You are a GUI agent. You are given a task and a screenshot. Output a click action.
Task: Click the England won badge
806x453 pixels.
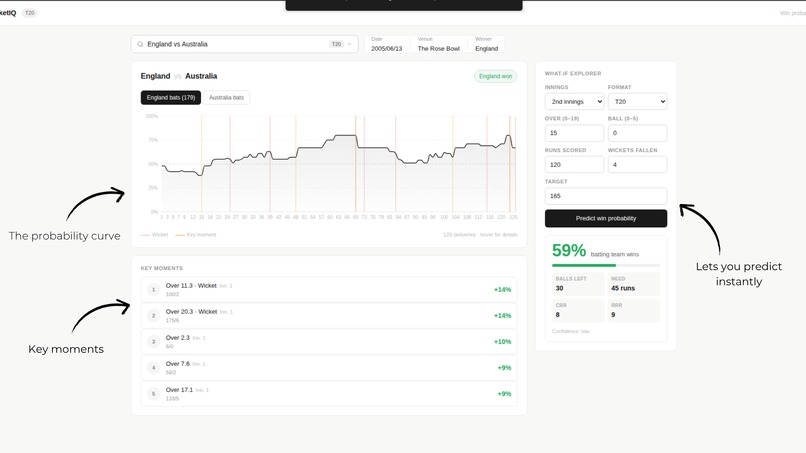496,76
